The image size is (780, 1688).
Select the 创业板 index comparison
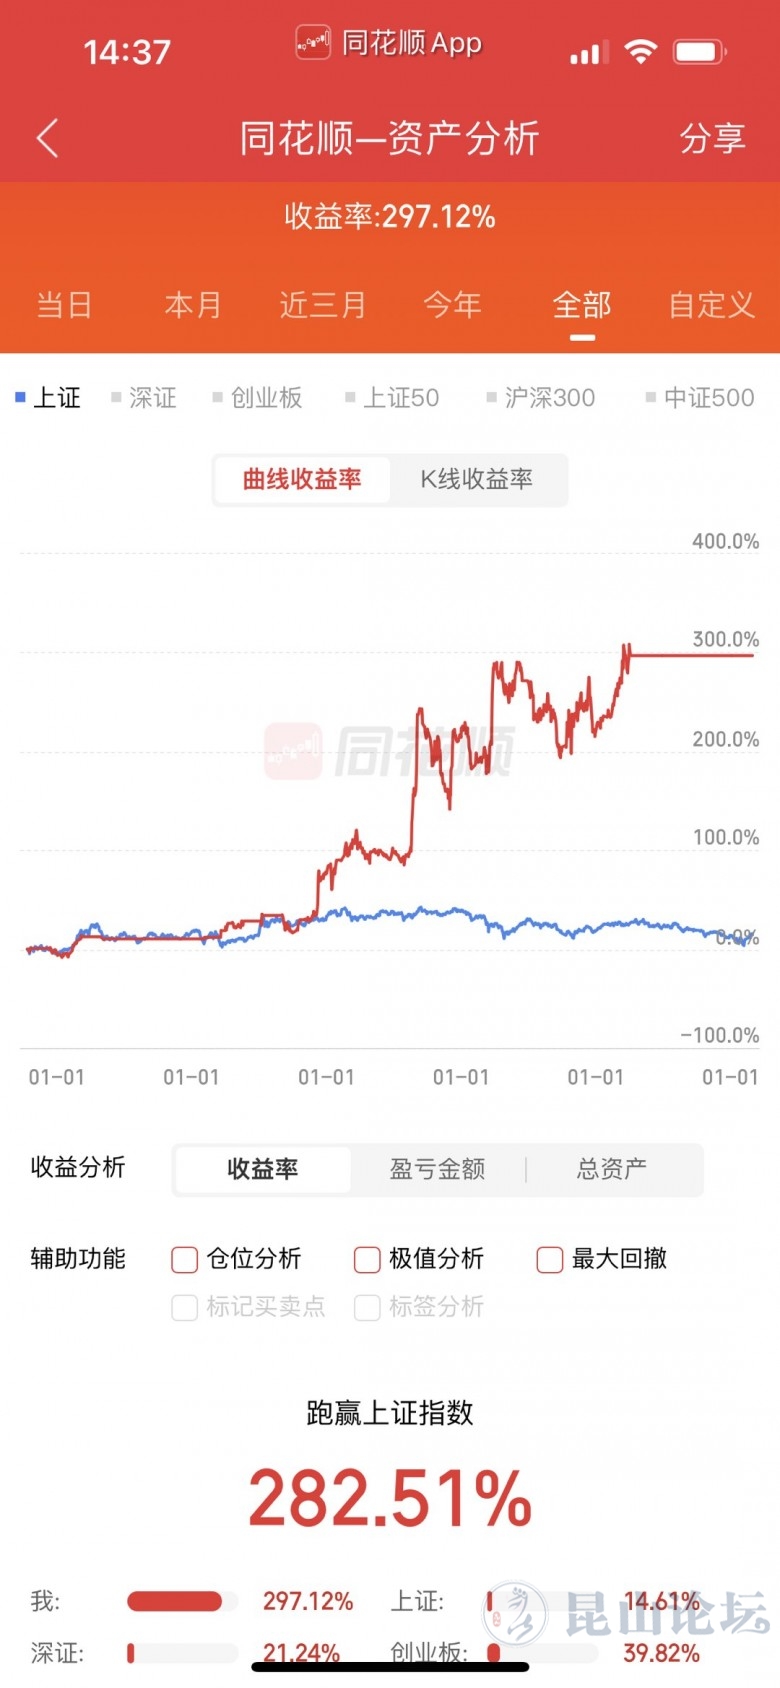point(266,398)
